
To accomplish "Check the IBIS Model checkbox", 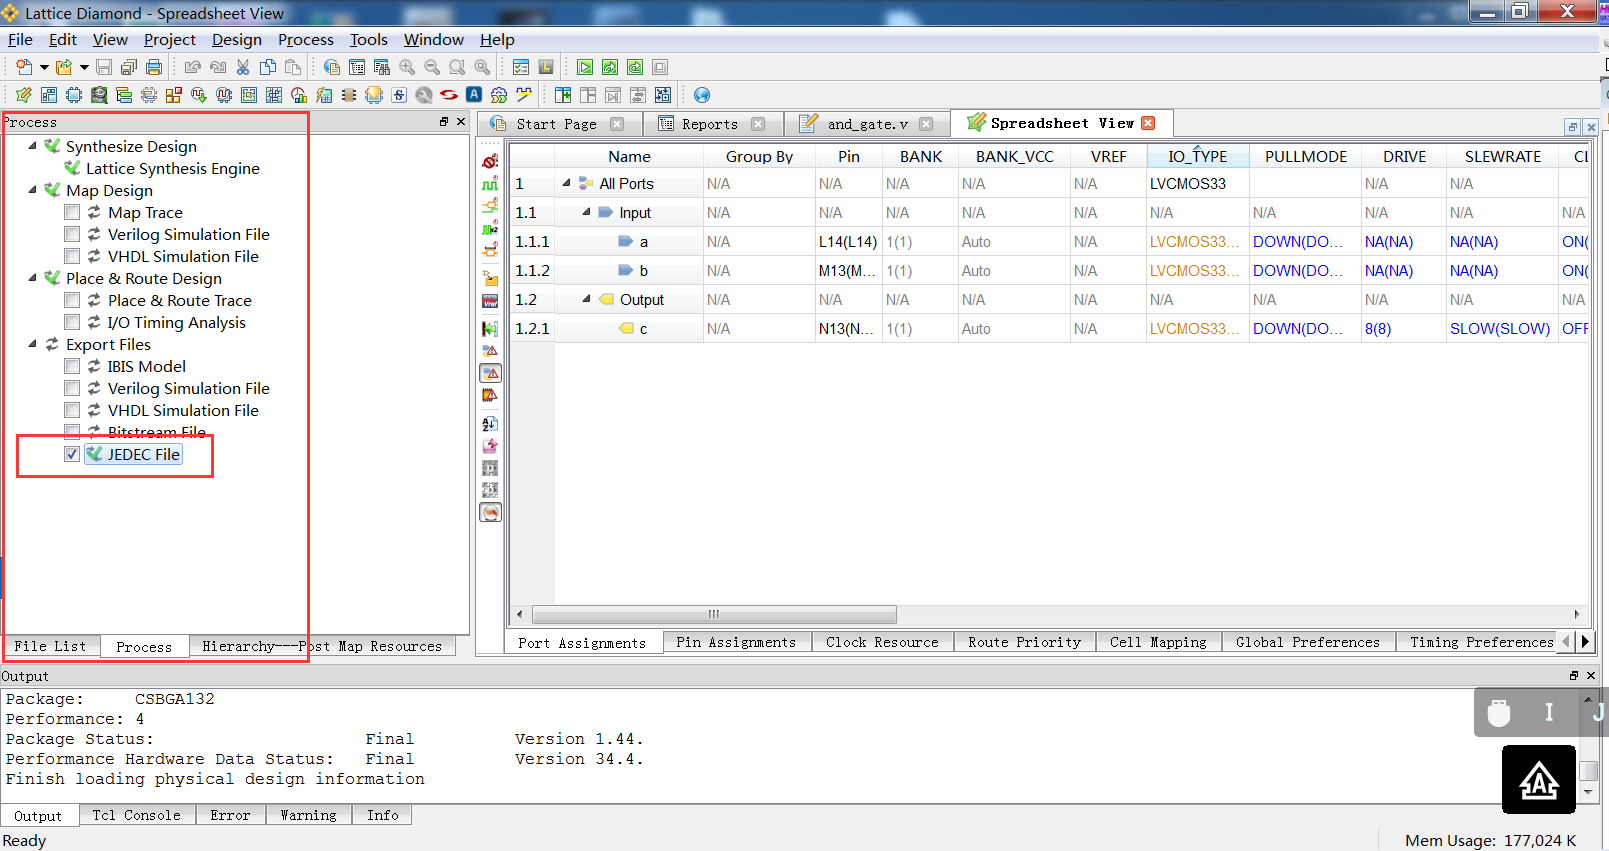I will point(72,366).
